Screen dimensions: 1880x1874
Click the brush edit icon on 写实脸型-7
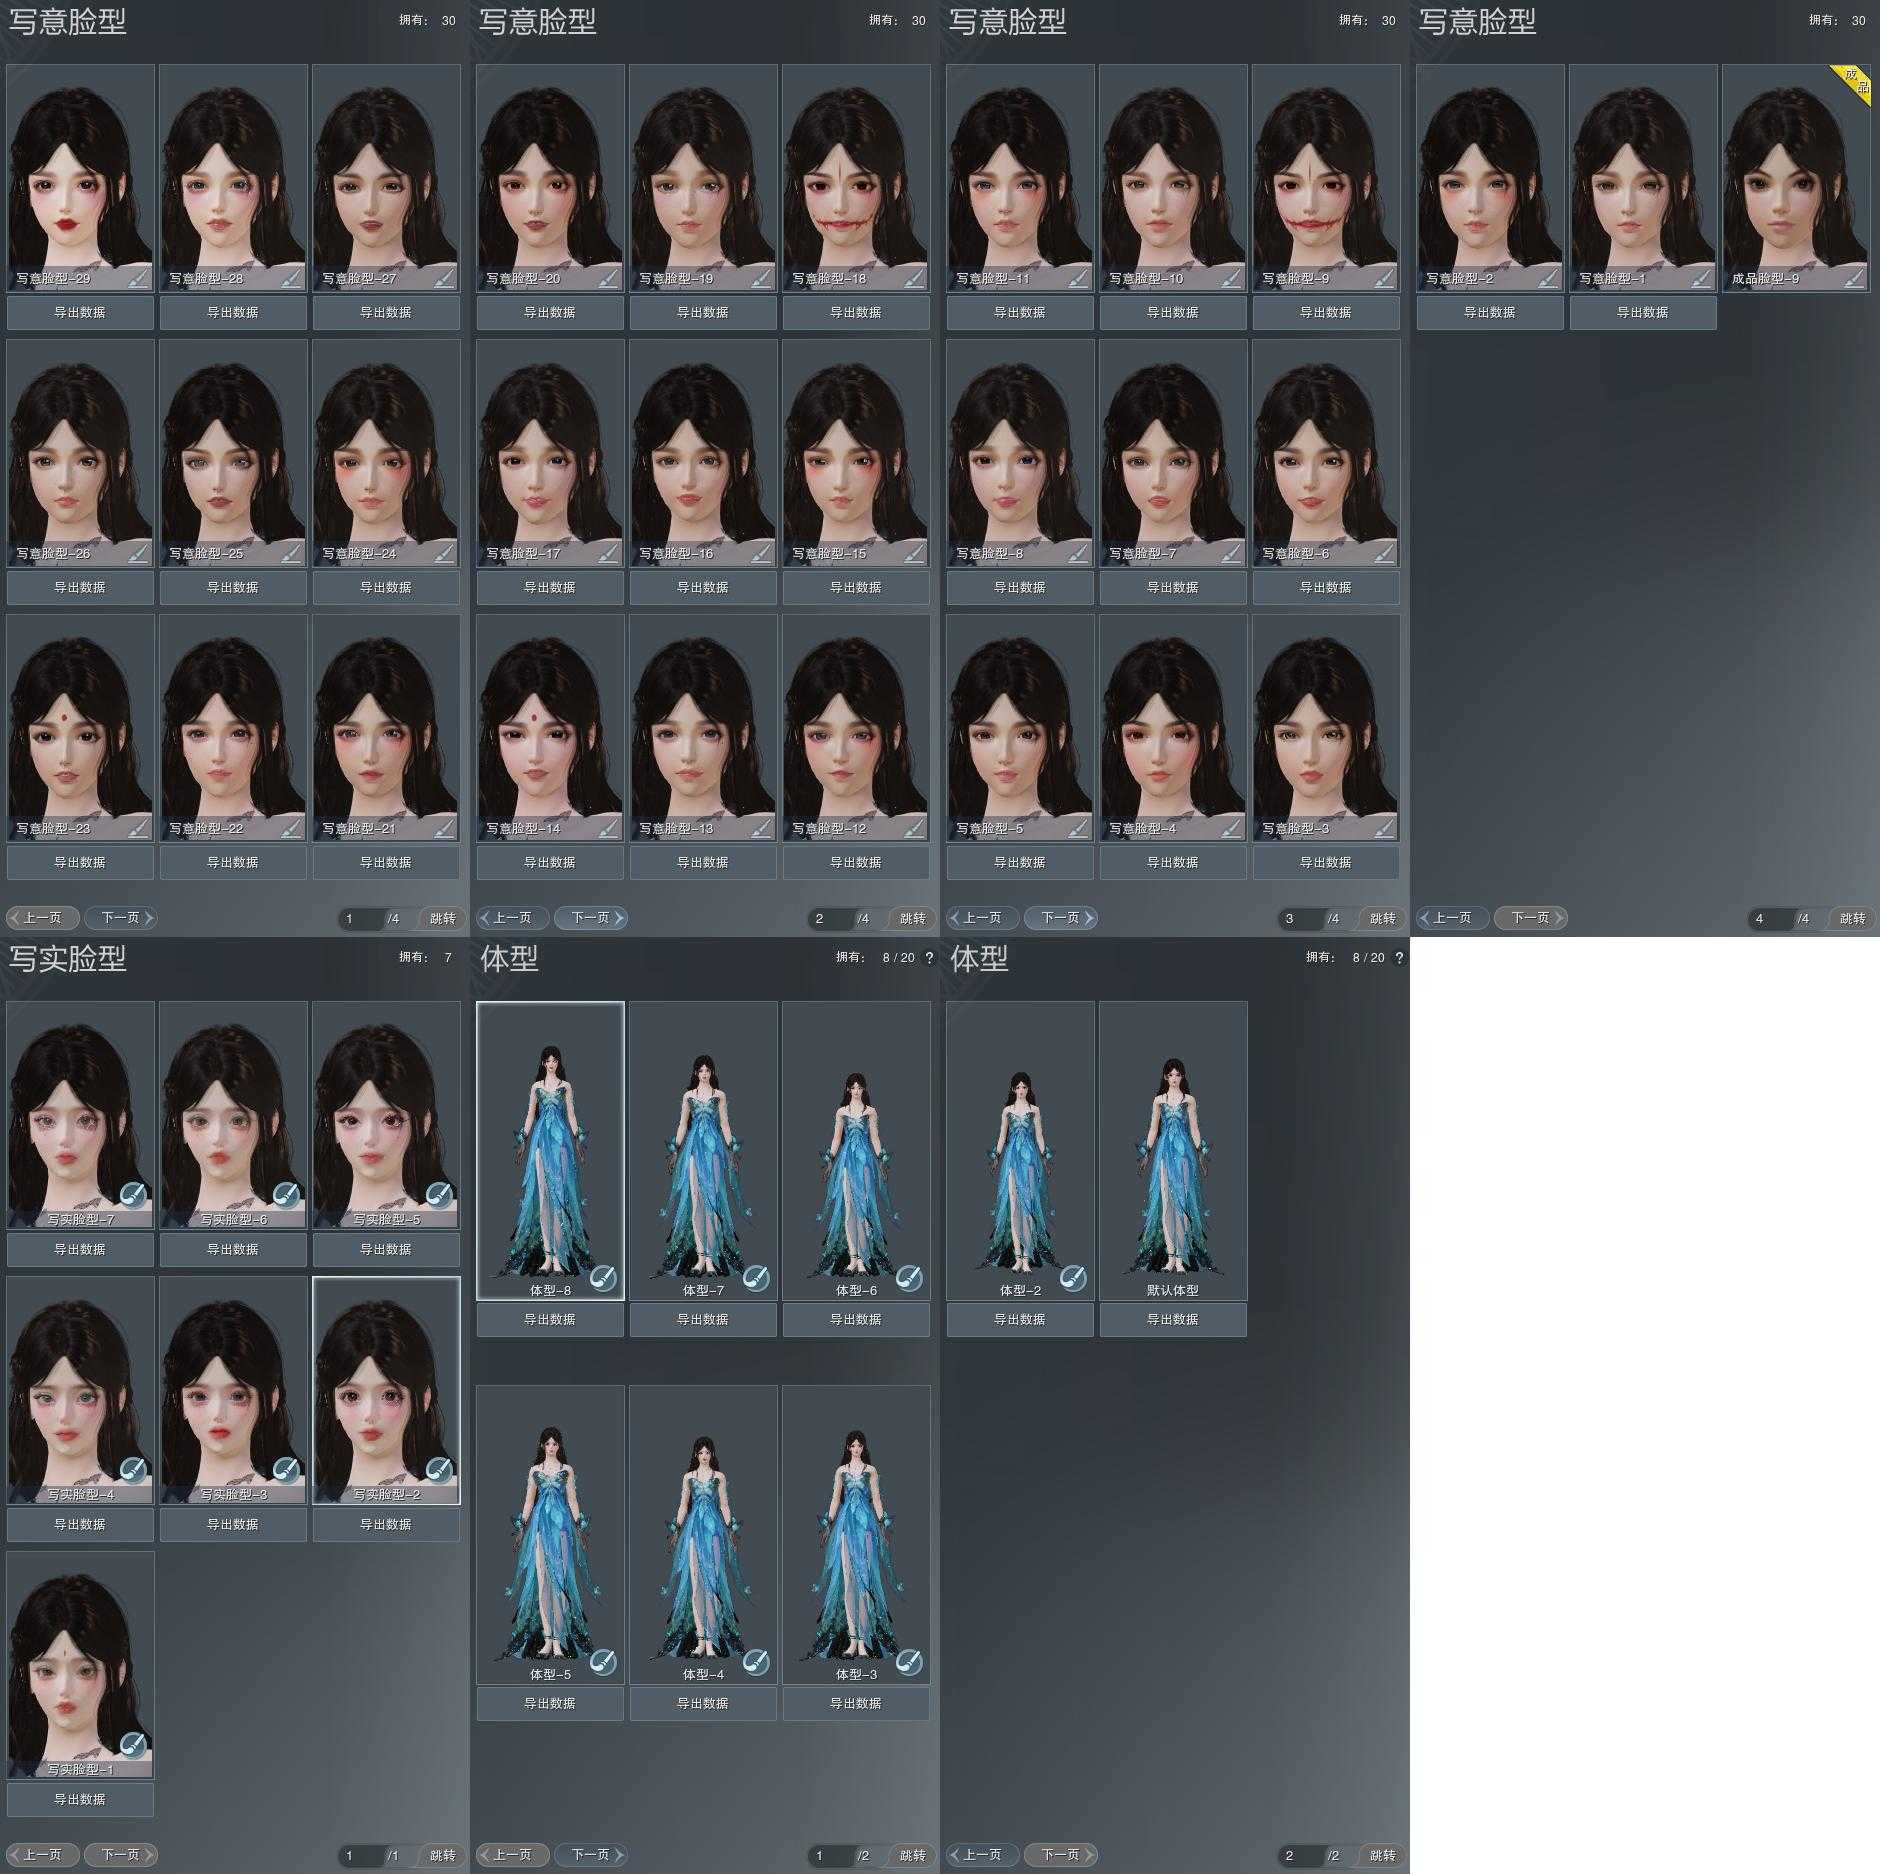coord(133,1194)
